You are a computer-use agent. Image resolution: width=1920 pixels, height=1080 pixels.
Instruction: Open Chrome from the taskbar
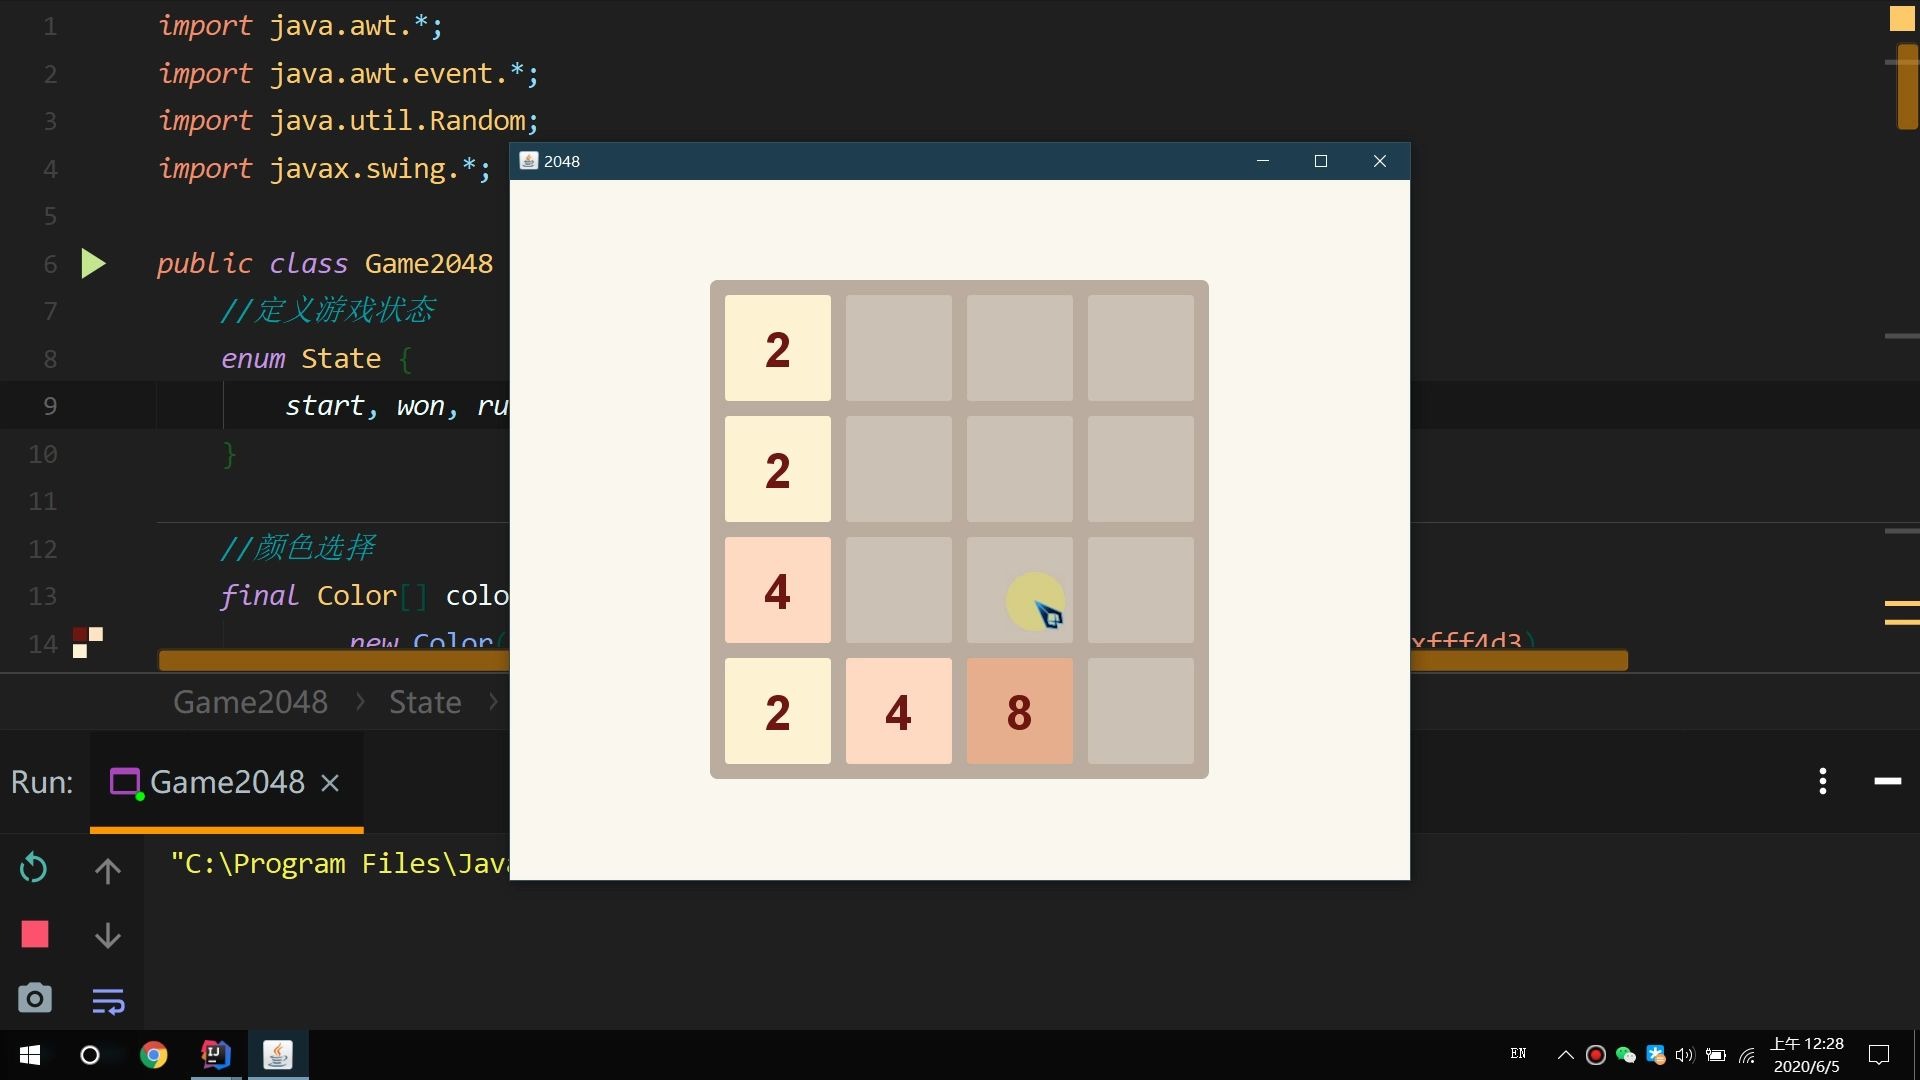coord(152,1055)
